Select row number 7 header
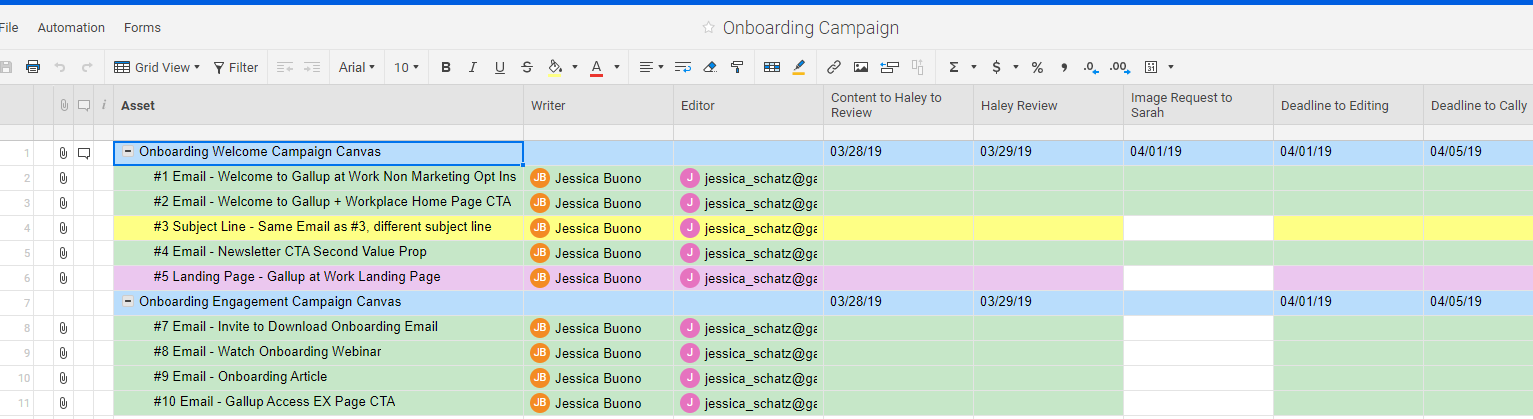Viewport: 1533px width, 419px height. [26, 303]
